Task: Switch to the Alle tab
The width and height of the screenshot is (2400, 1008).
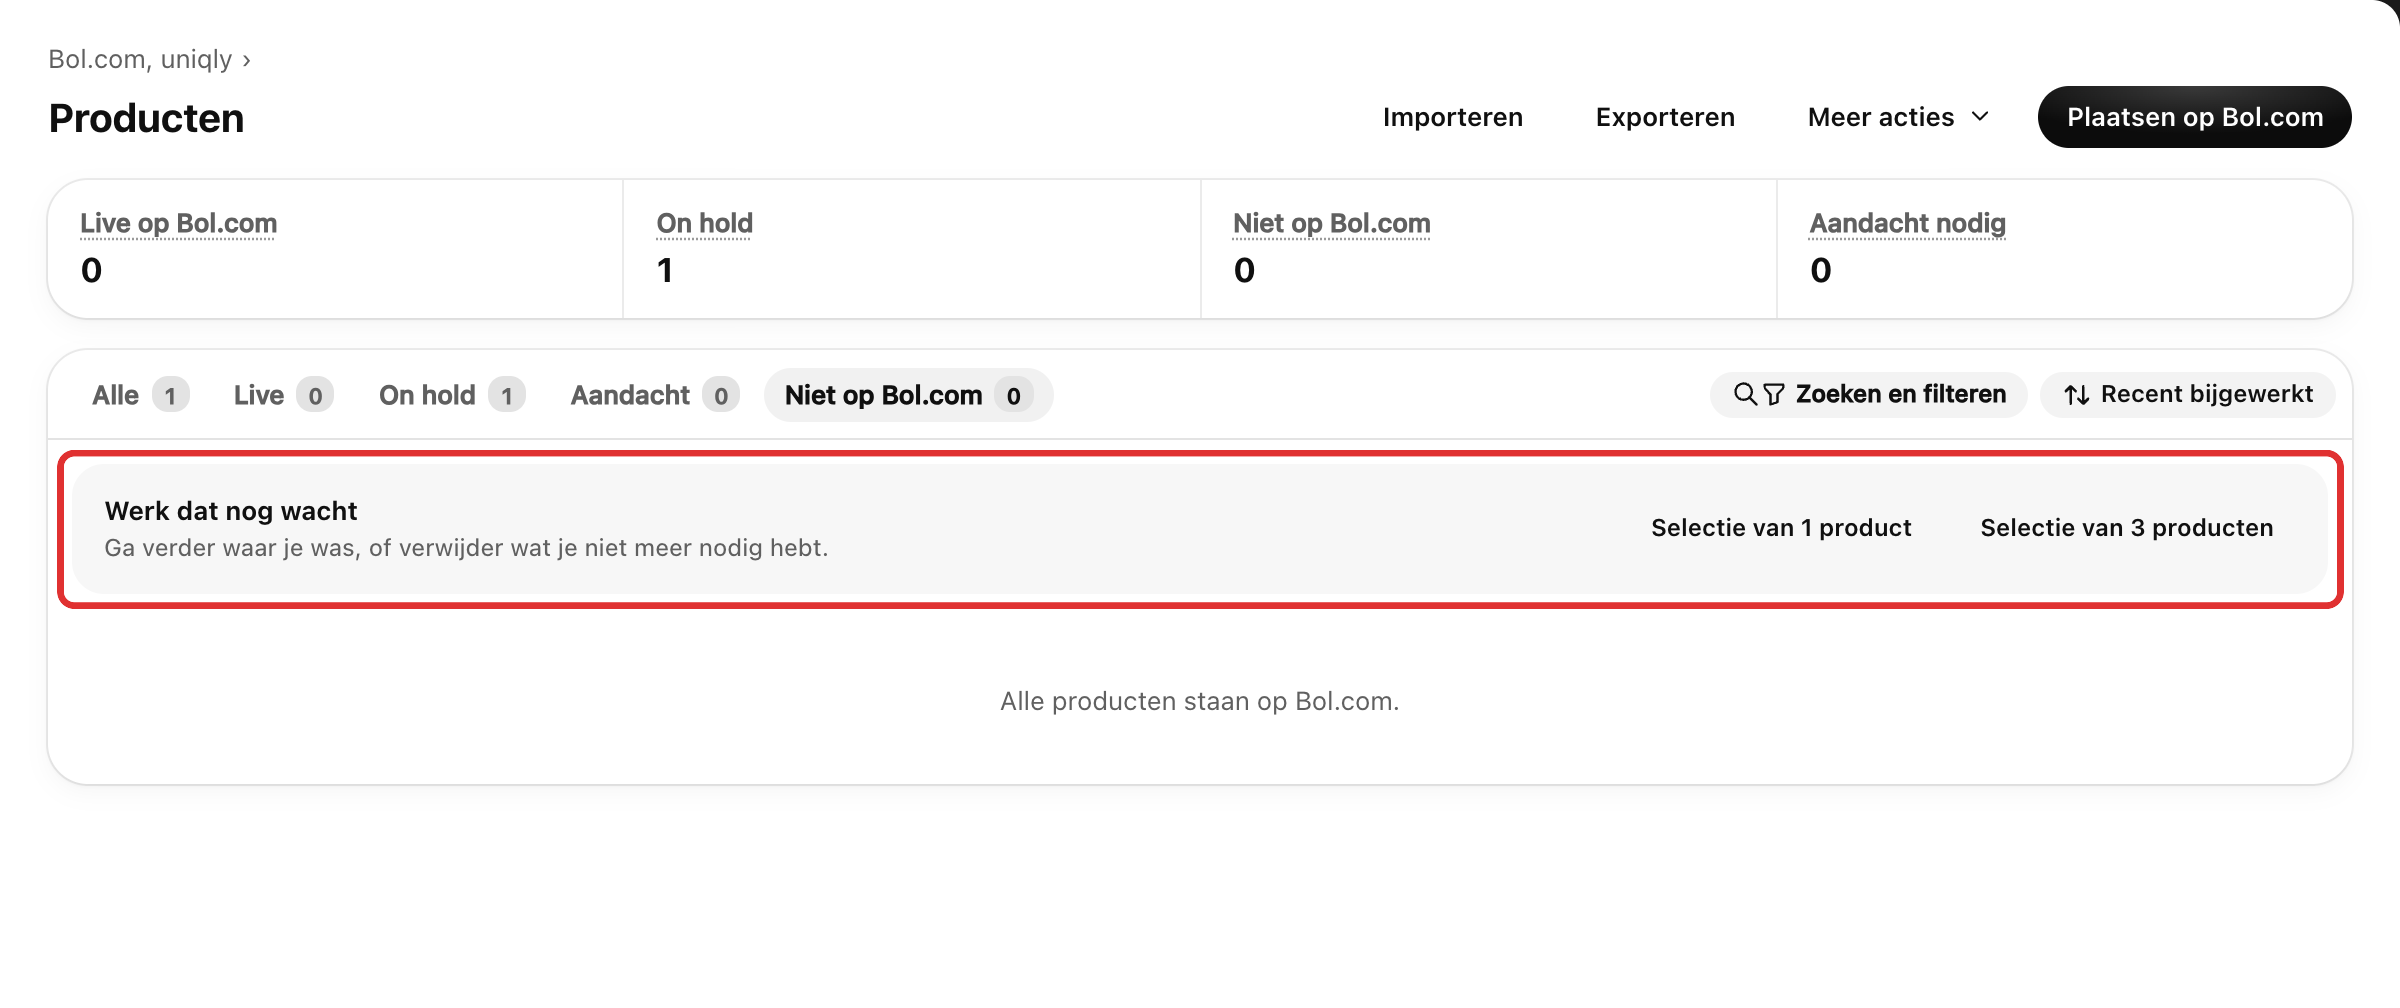Action: (140, 395)
